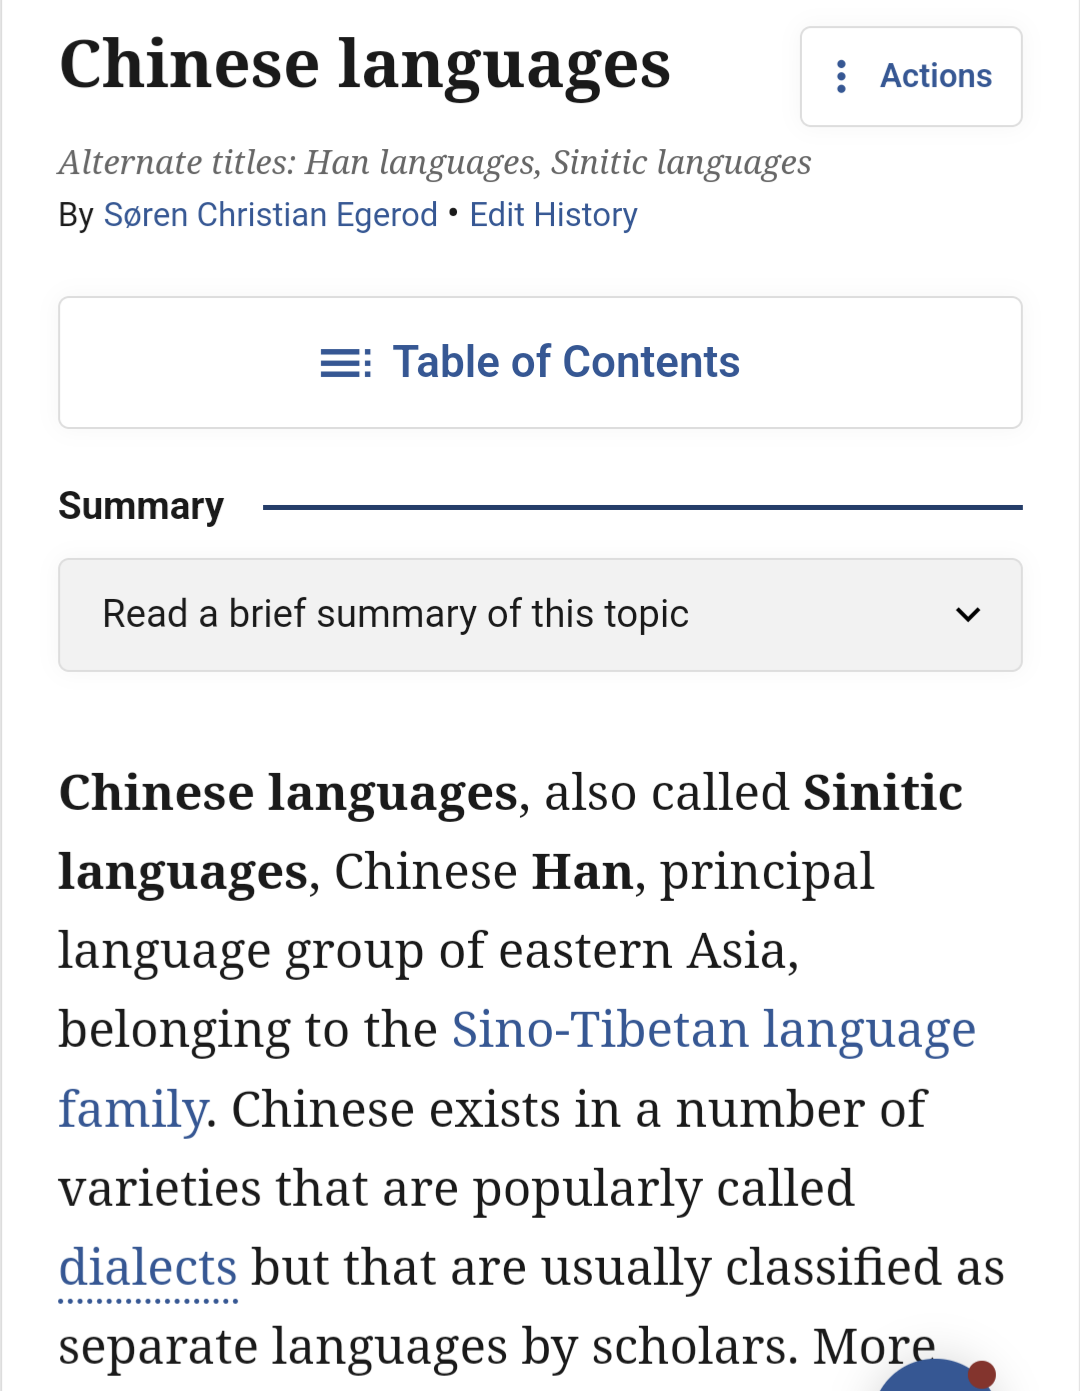Open the dotted-underlined dialects link
This screenshot has width=1080, height=1391.
(x=148, y=1268)
